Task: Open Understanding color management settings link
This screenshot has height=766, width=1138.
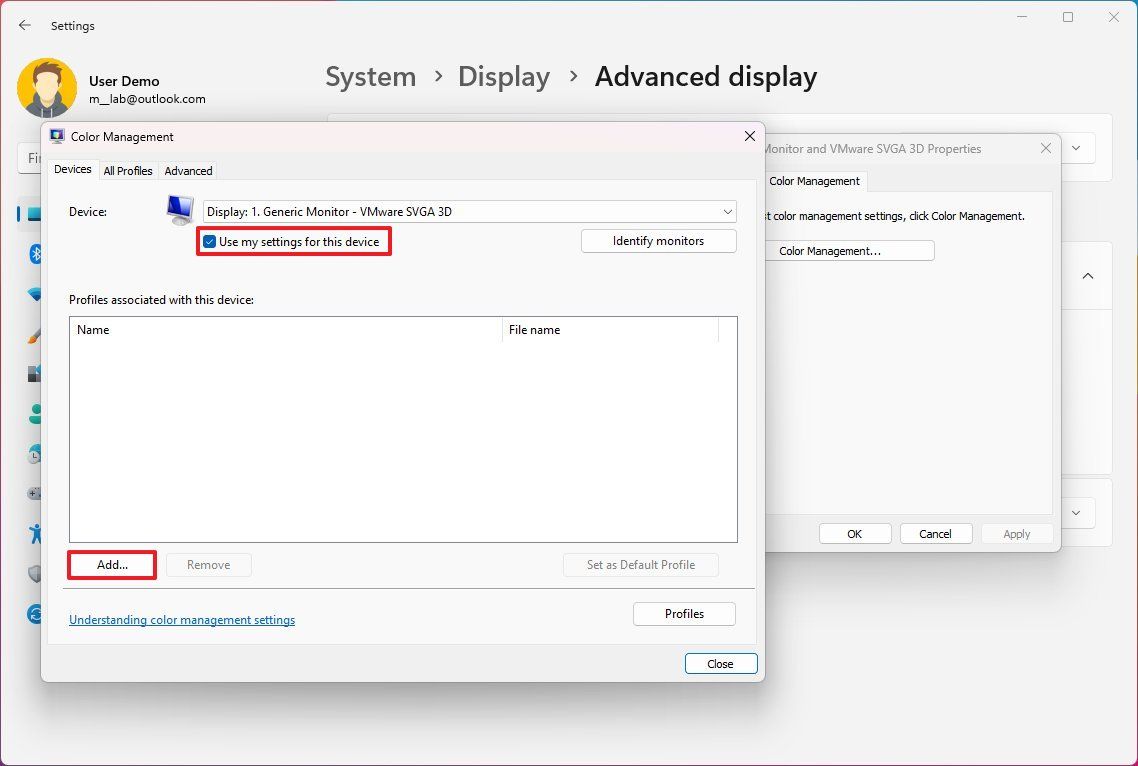Action: [181, 619]
